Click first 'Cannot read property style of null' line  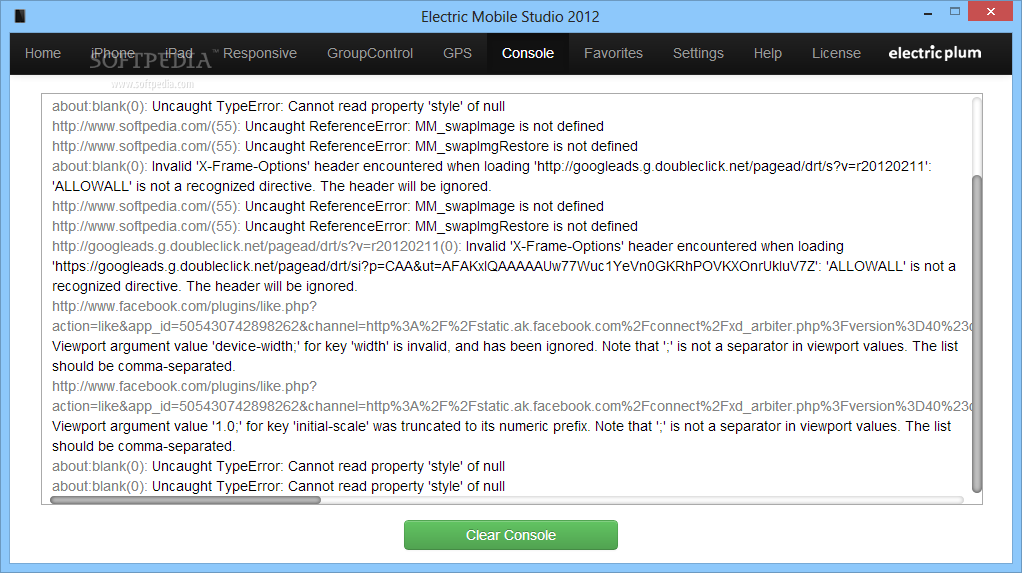pos(278,106)
